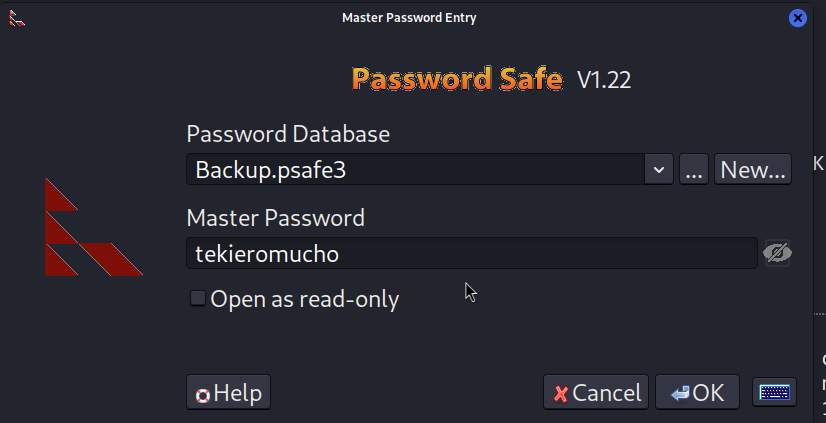Click the Backup.psafe3 combo box field
Screen dimensions: 826x423
(x=415, y=170)
